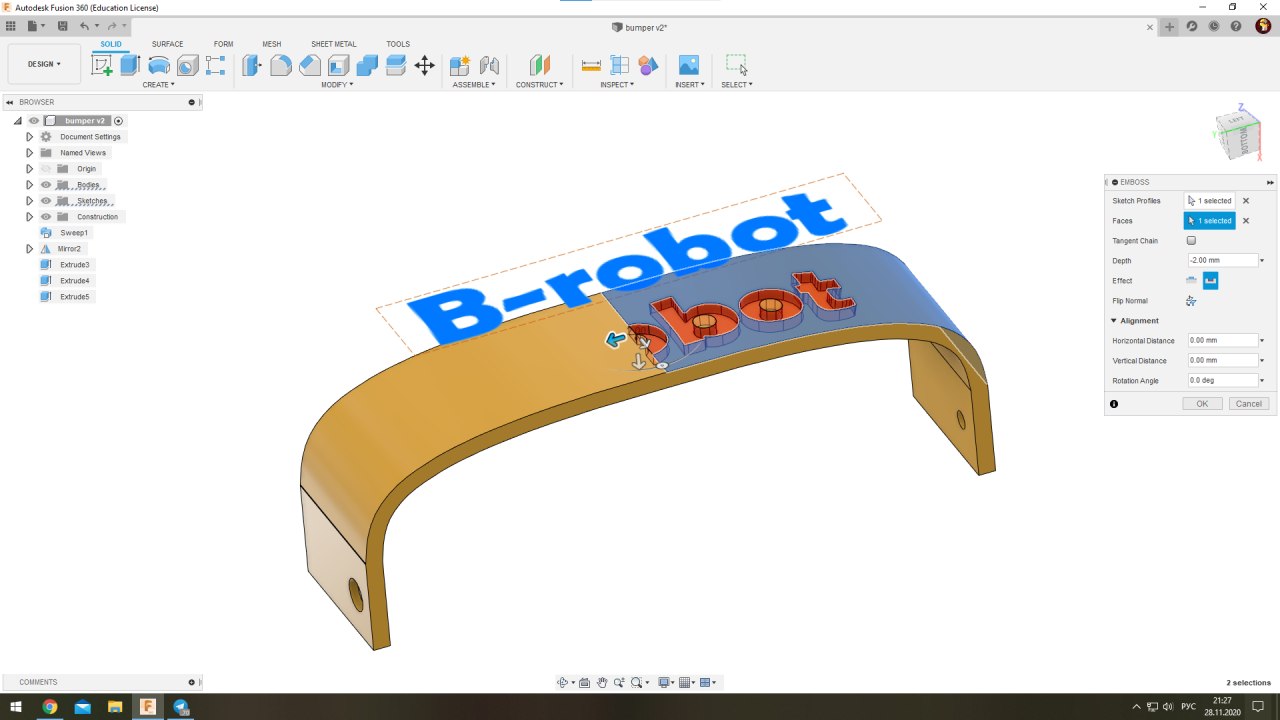Open the Rotation Angle dropdown arrow

[x=1262, y=381]
